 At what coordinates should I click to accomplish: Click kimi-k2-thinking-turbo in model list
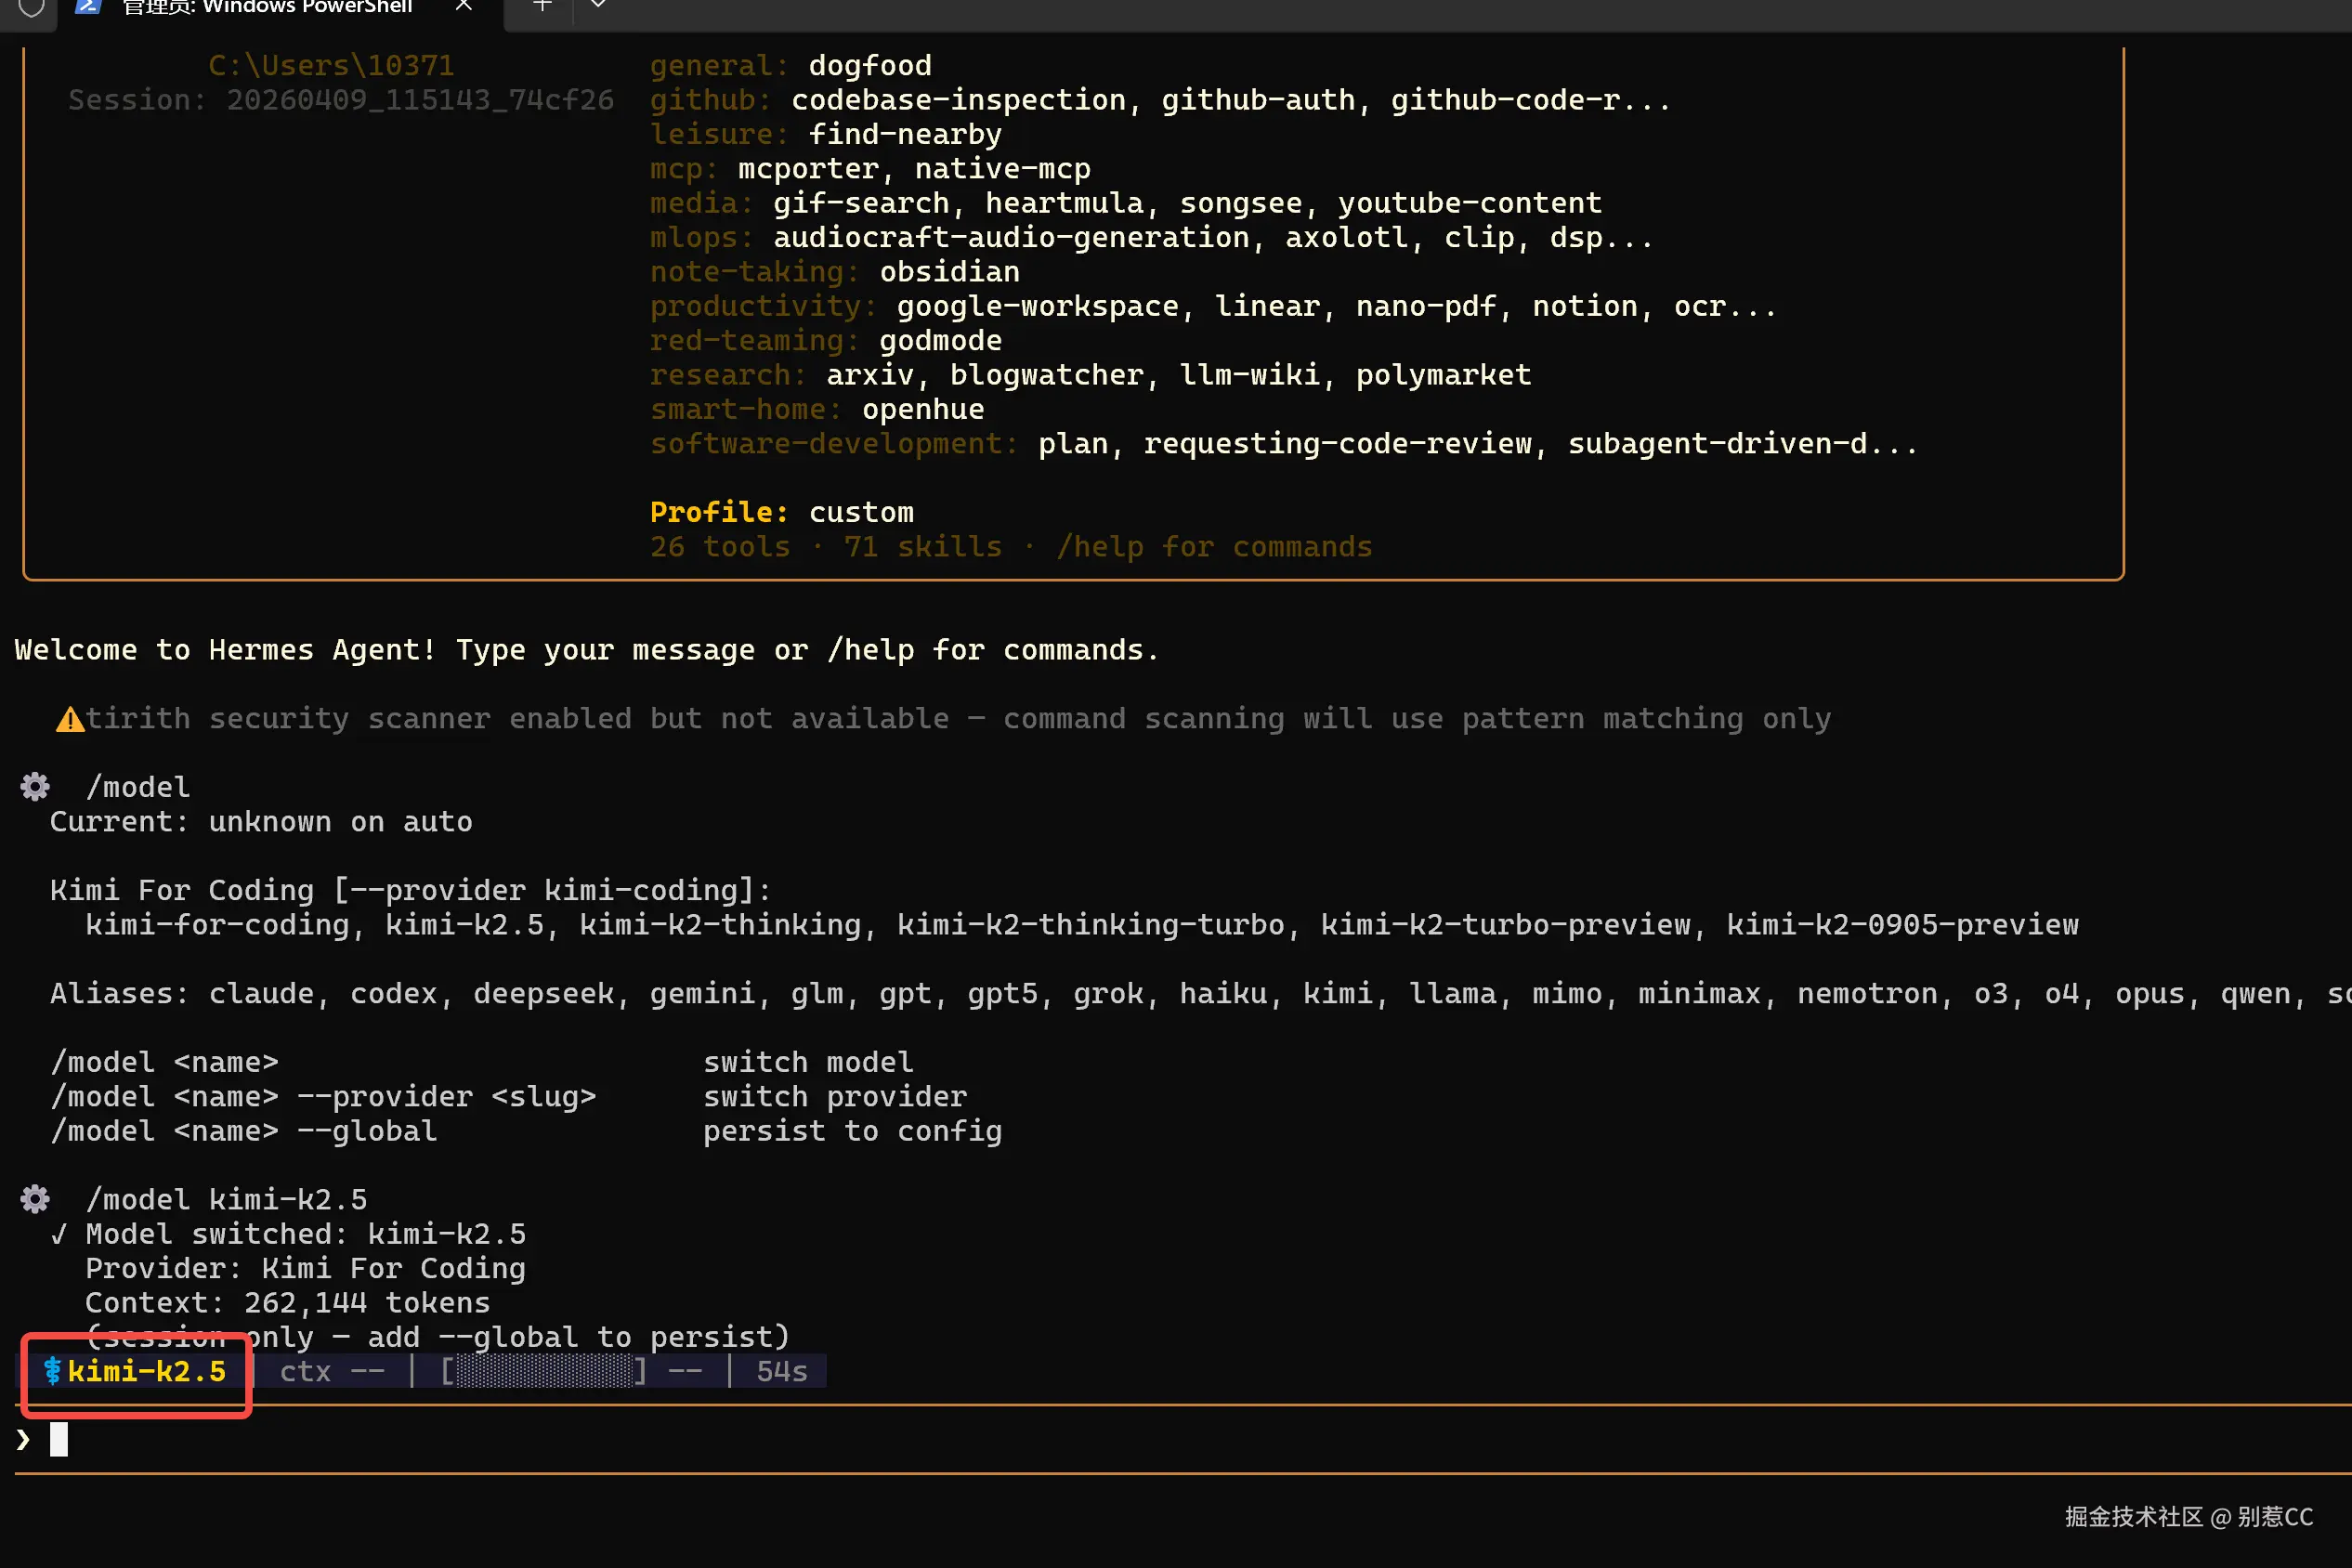tap(1090, 925)
